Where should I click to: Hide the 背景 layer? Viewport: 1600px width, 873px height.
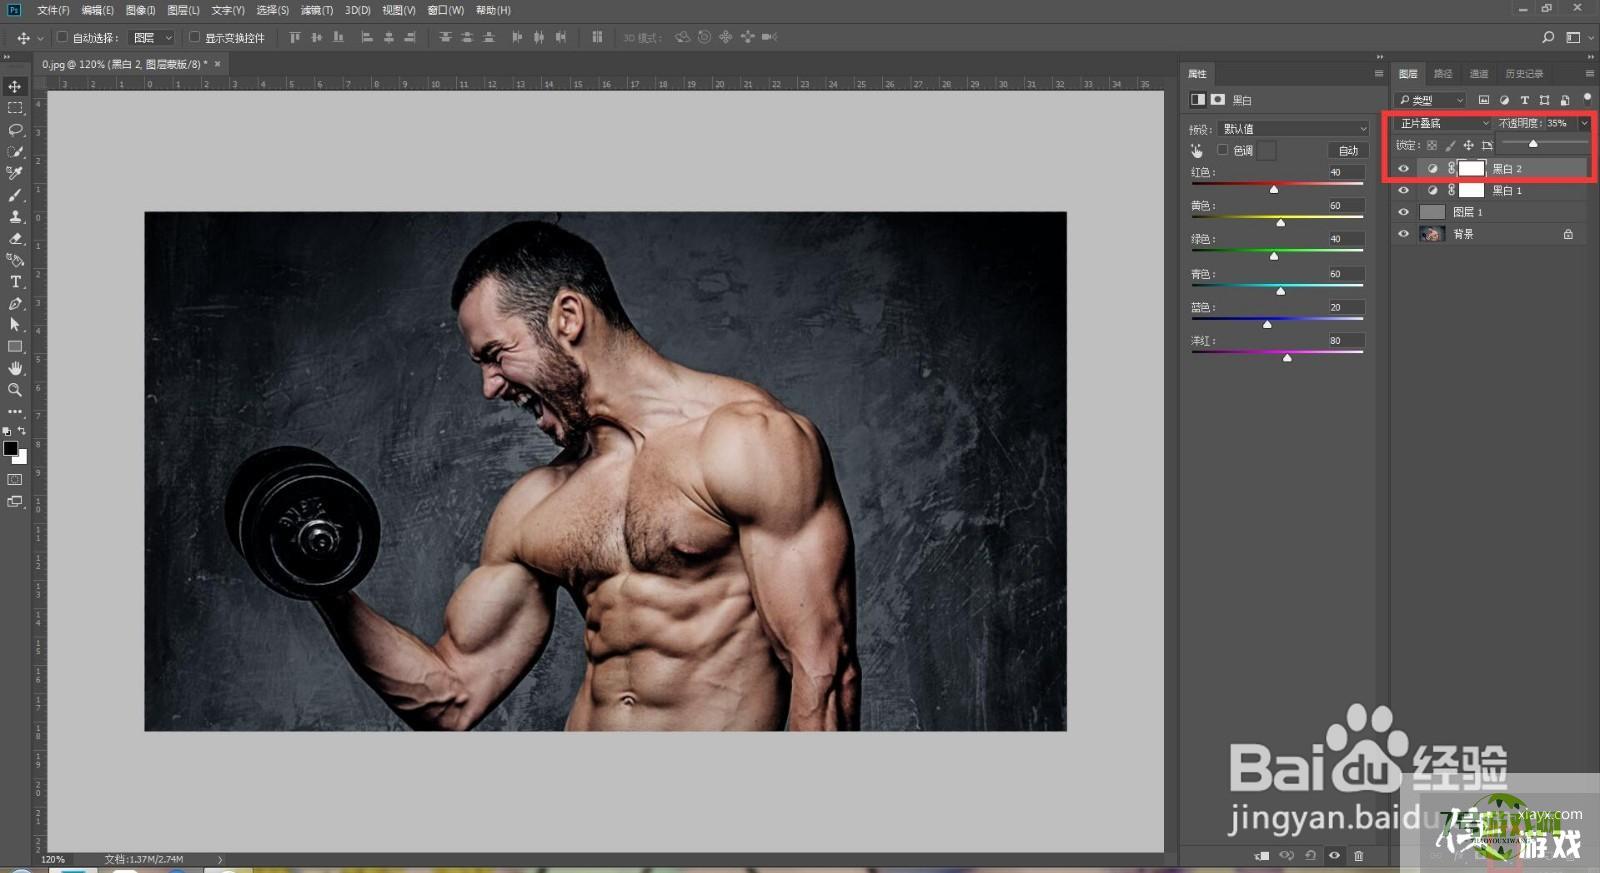[x=1403, y=234]
